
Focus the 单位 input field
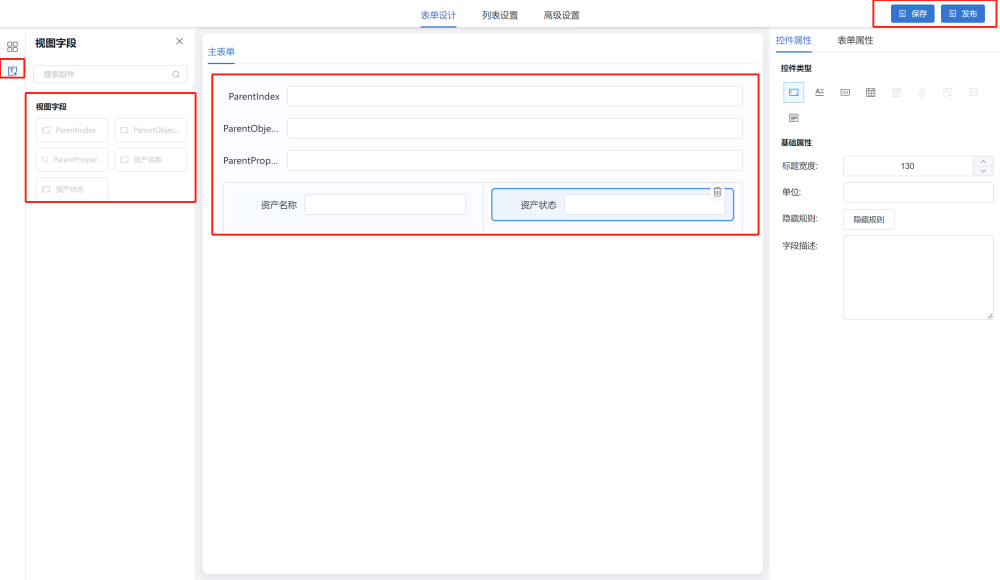coord(917,192)
